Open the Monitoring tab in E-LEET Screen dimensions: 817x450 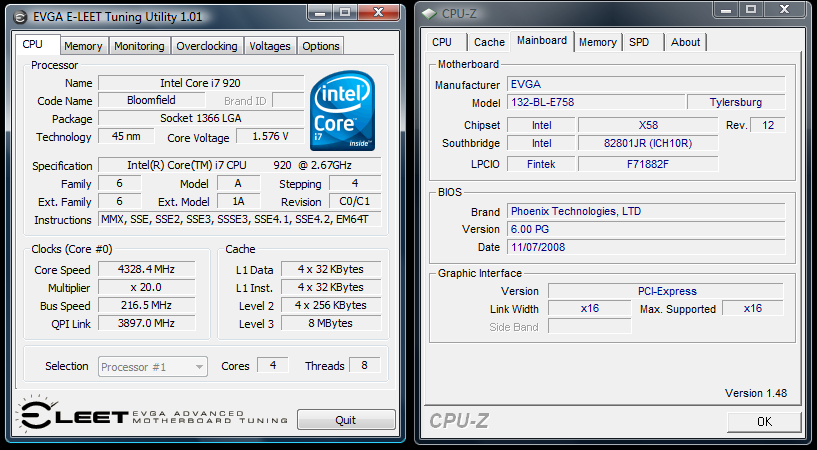pos(139,46)
